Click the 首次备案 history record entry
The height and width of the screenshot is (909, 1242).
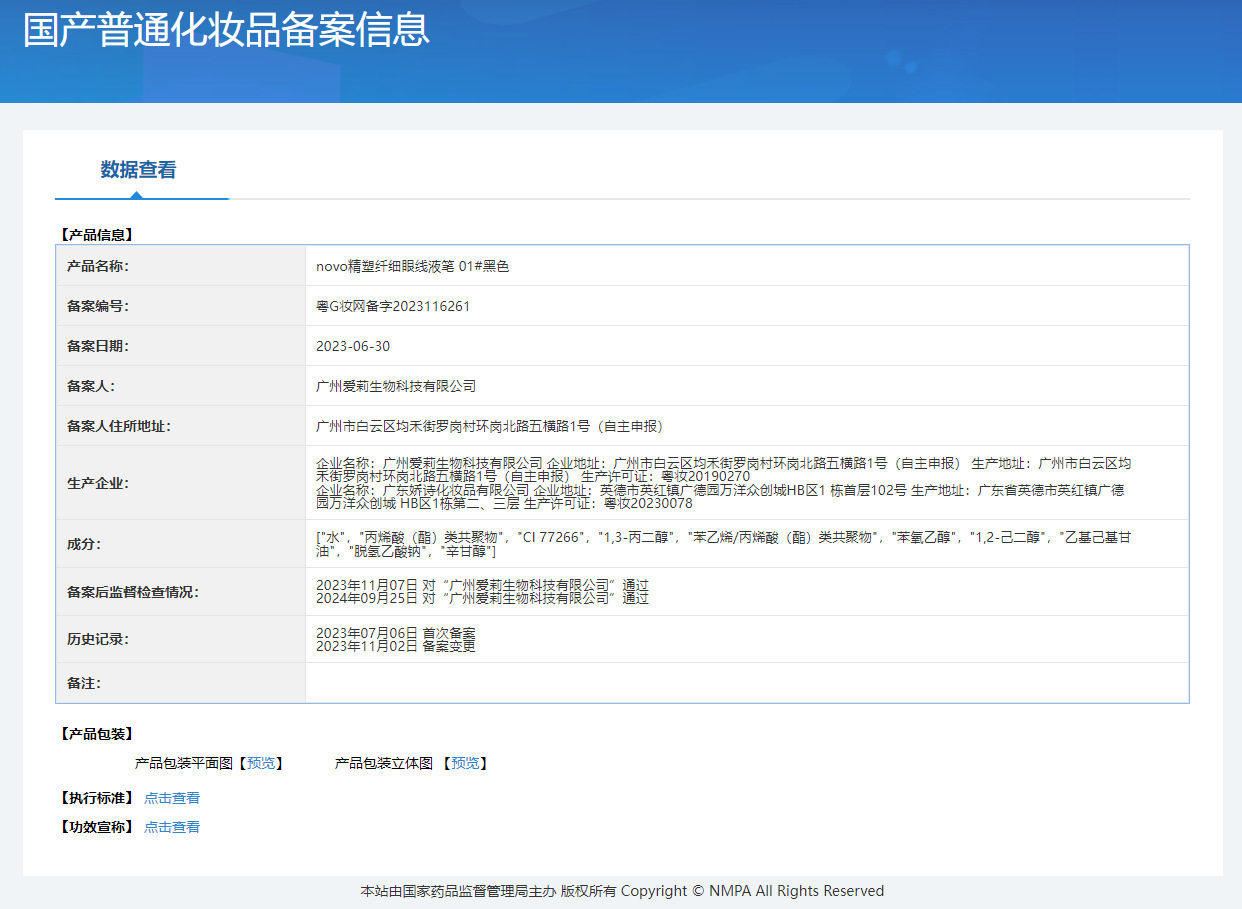coord(396,633)
